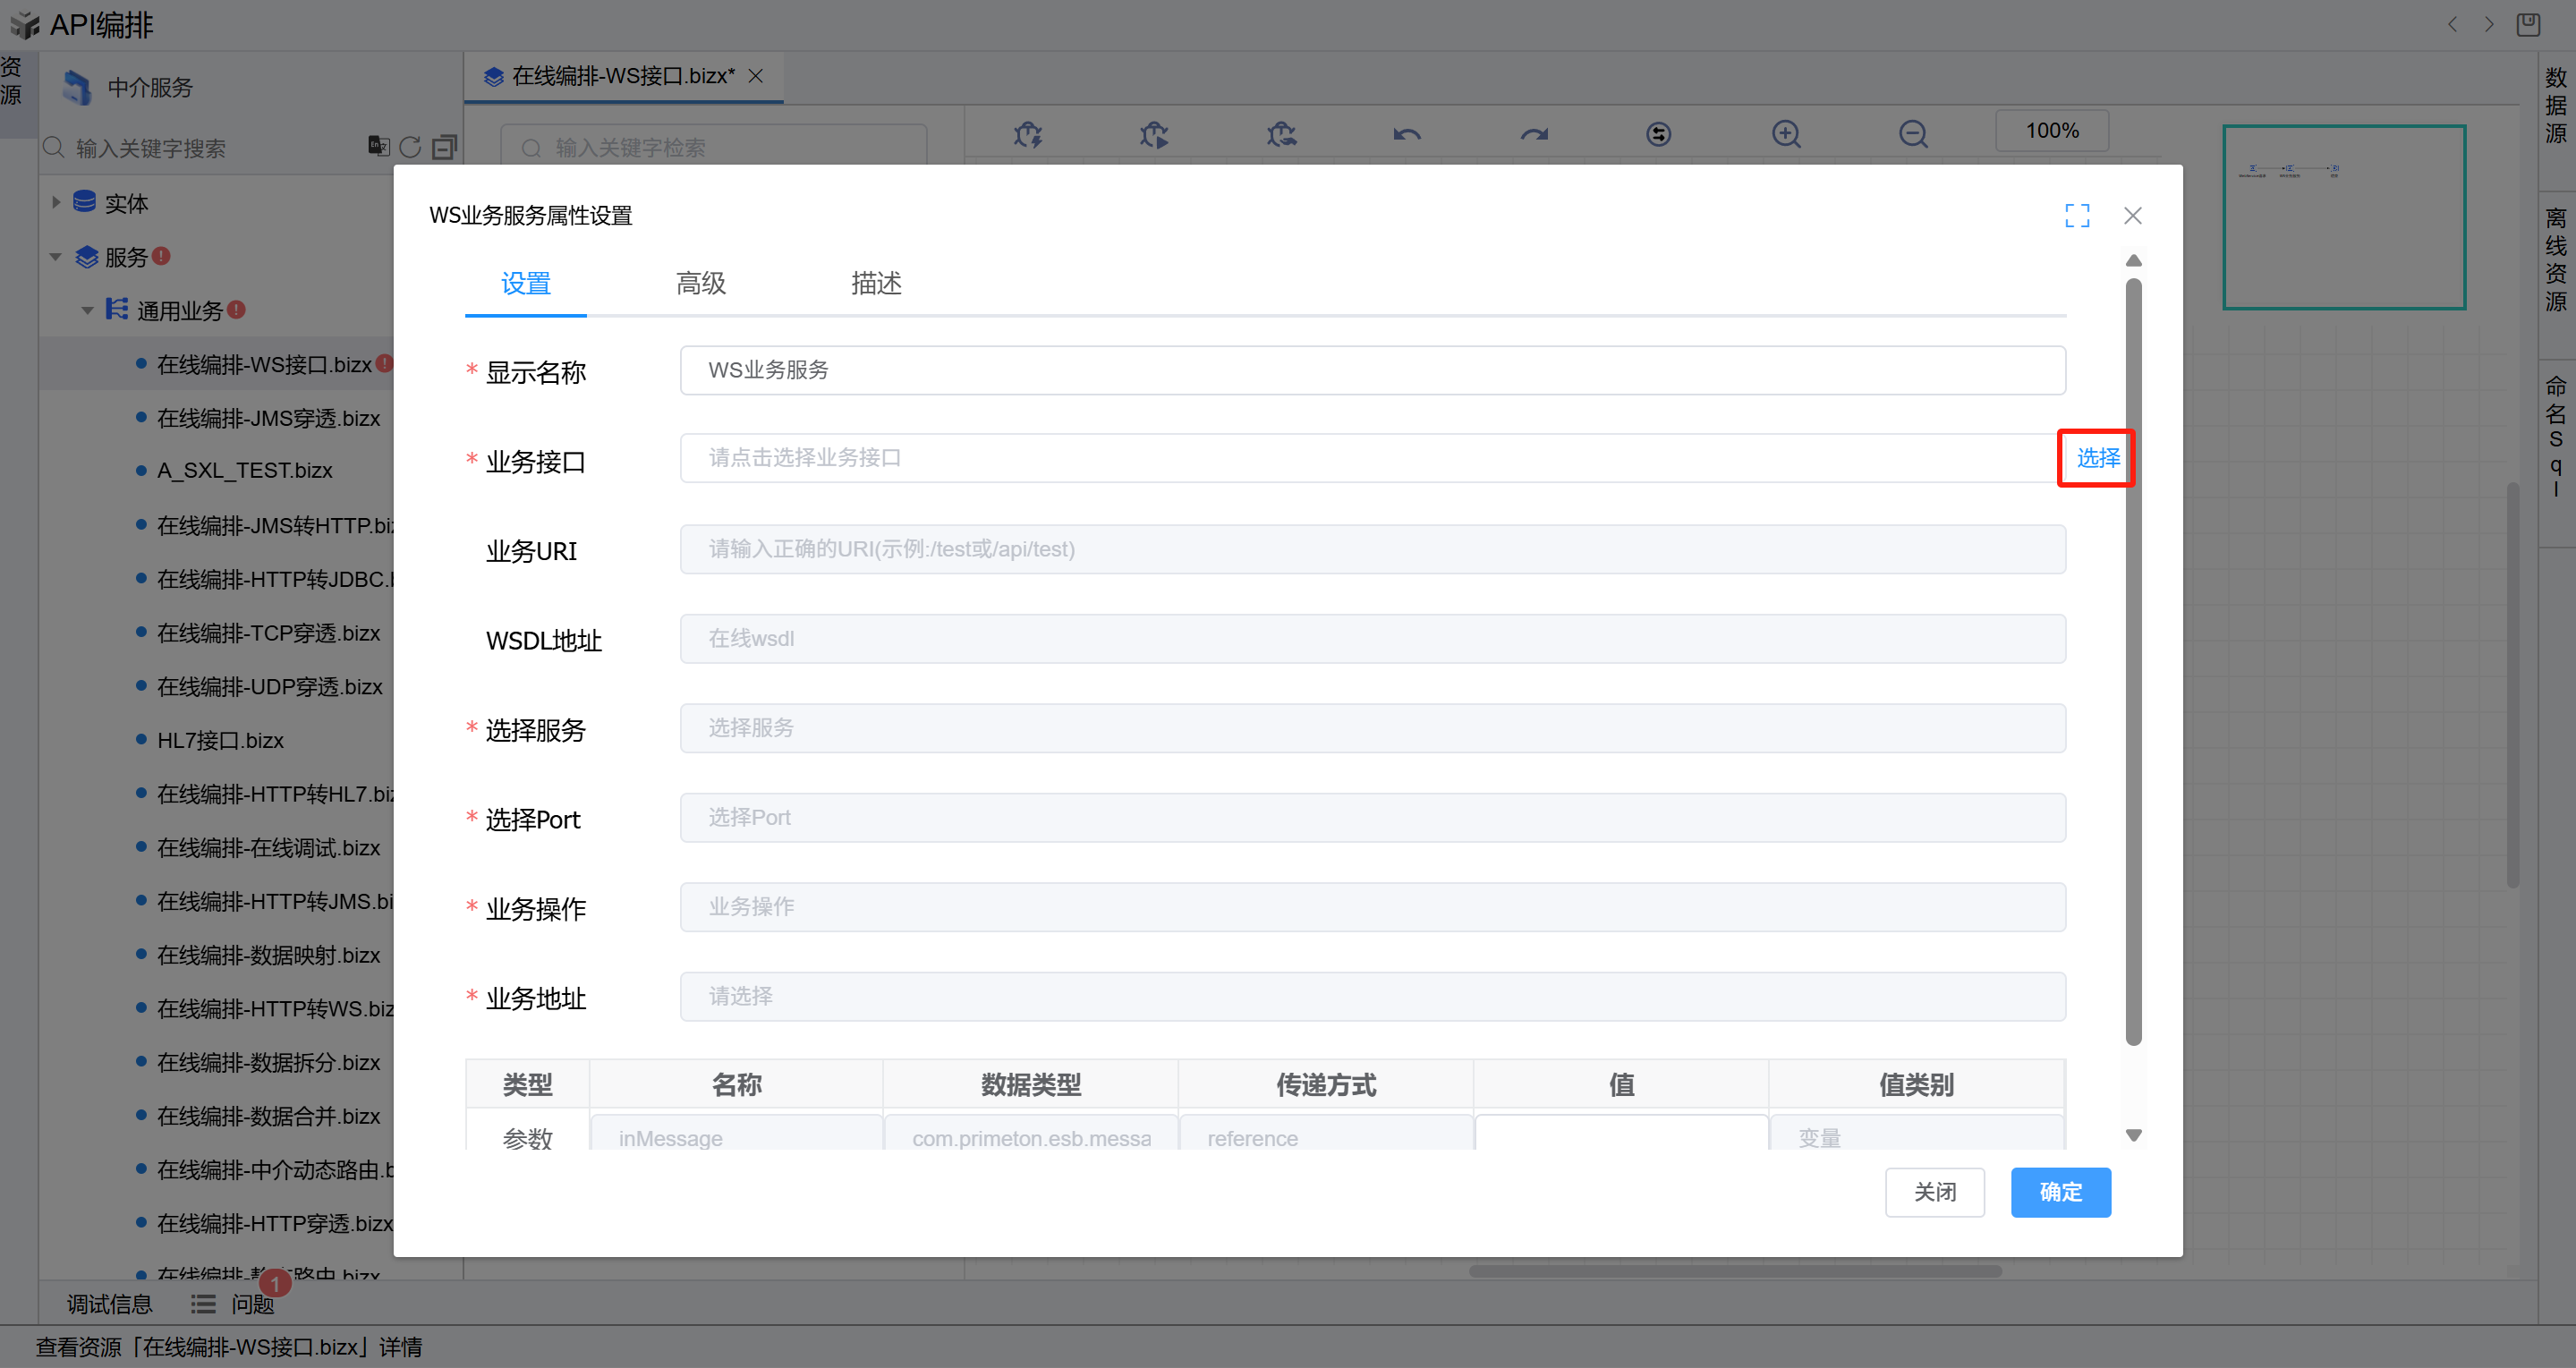Click the language translate icon
The height and width of the screenshot is (1368, 2576).
(378, 146)
